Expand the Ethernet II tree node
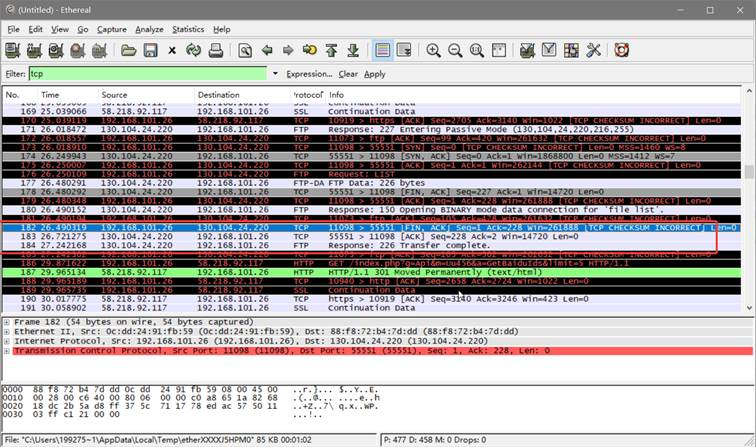The height and width of the screenshot is (447, 756). [x=7, y=332]
